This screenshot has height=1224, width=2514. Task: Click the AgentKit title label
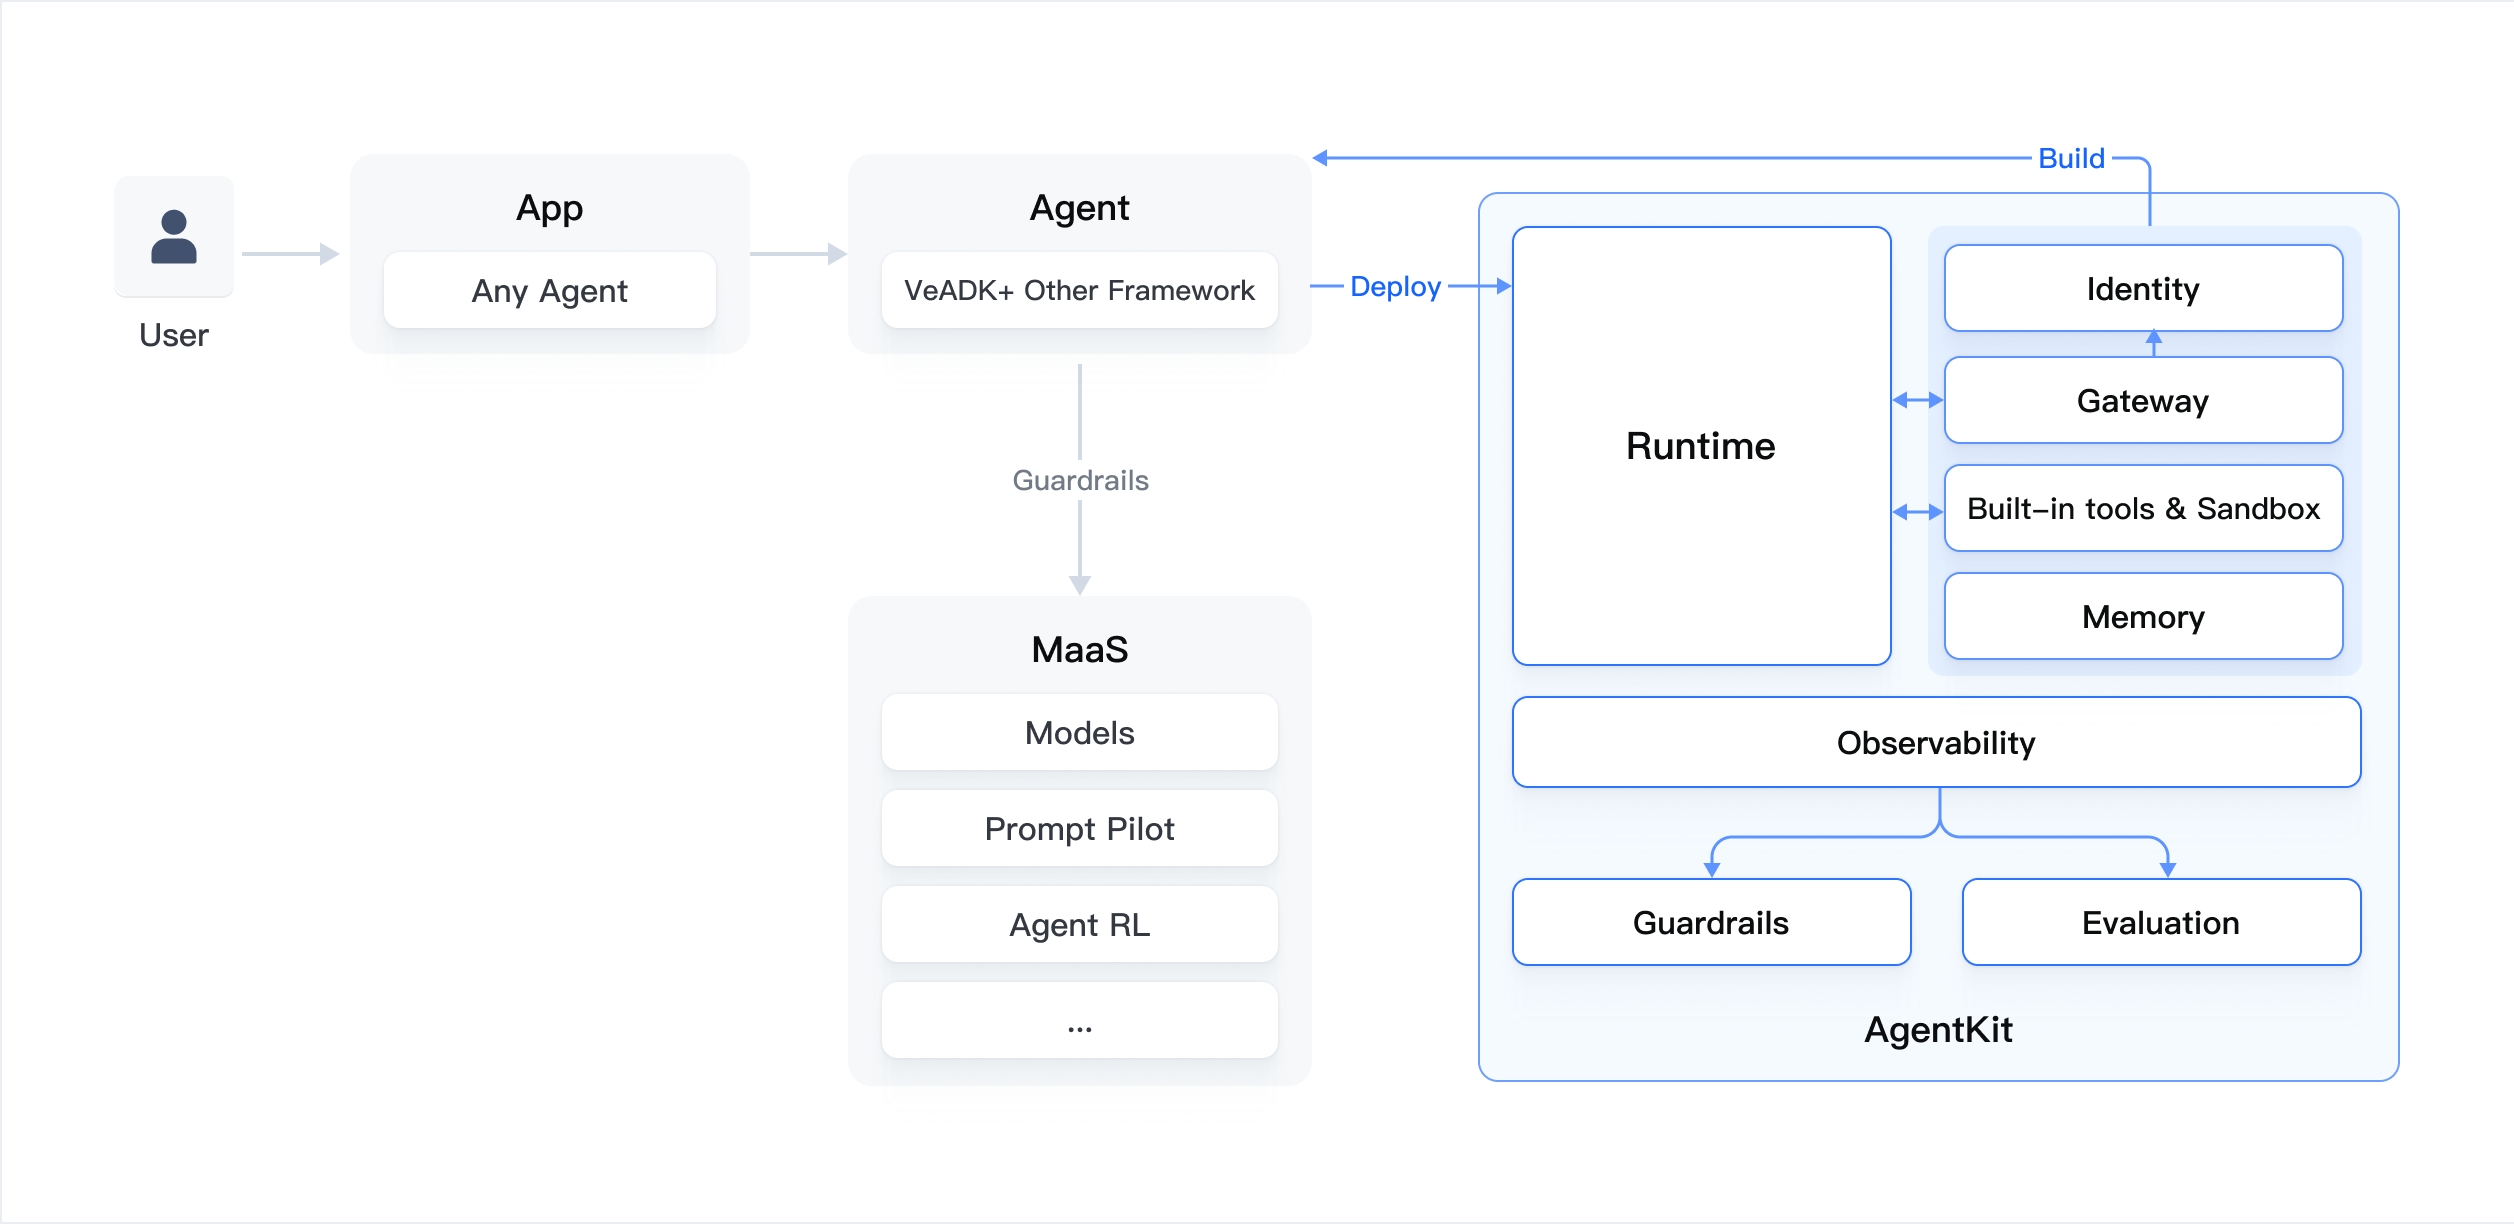[1937, 1030]
